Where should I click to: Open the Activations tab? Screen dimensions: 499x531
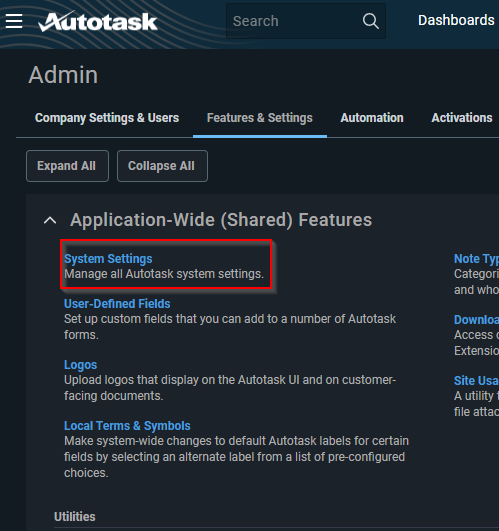[x=462, y=118]
